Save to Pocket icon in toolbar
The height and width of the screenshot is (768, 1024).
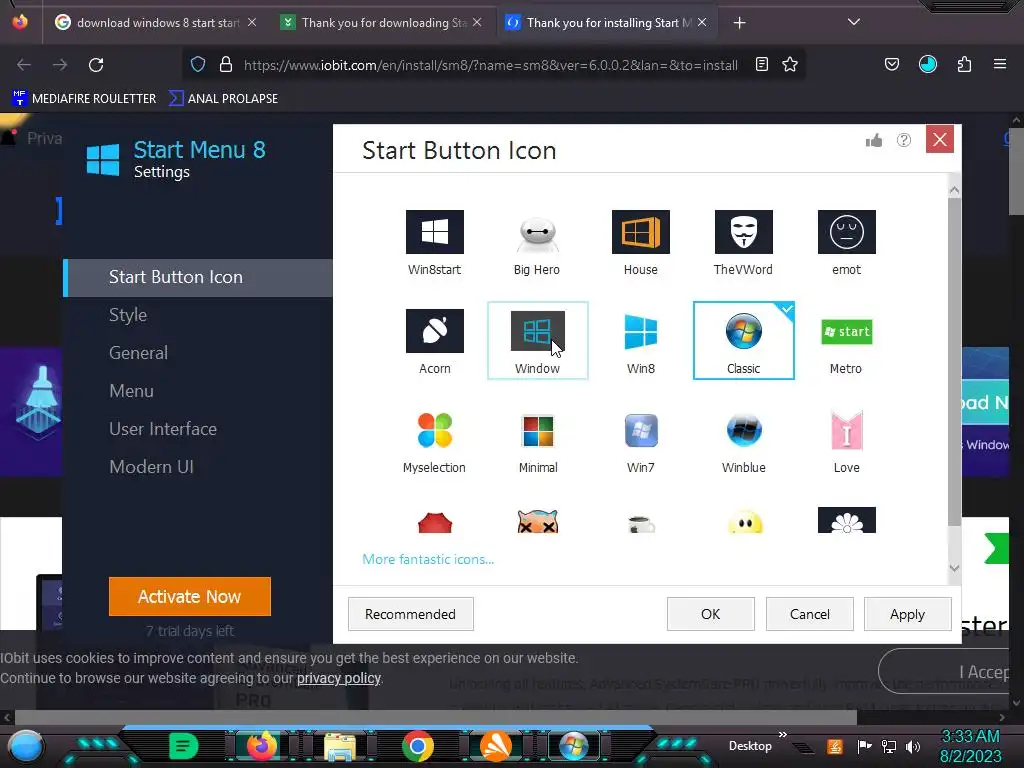(x=891, y=64)
